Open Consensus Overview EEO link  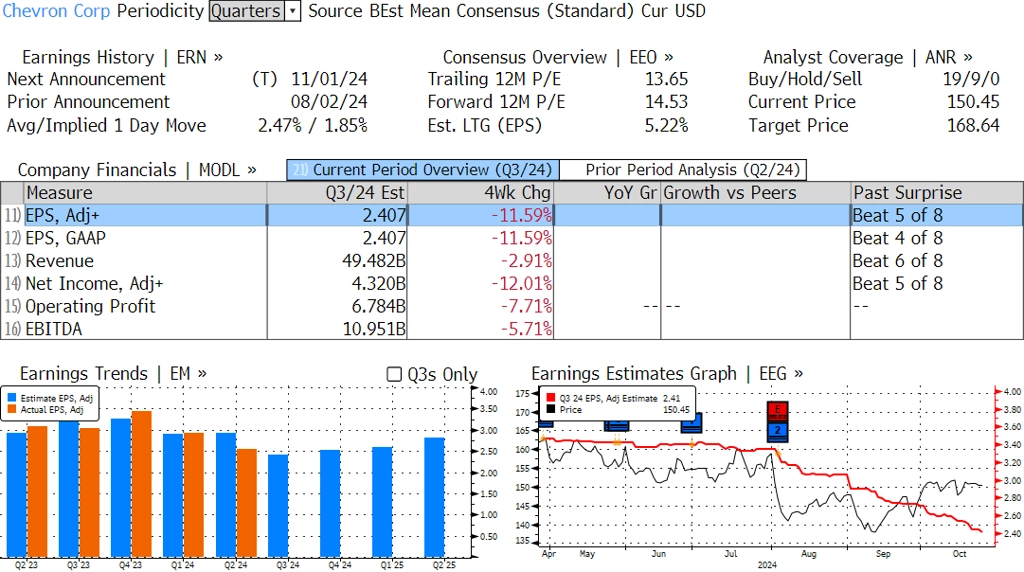(558, 57)
